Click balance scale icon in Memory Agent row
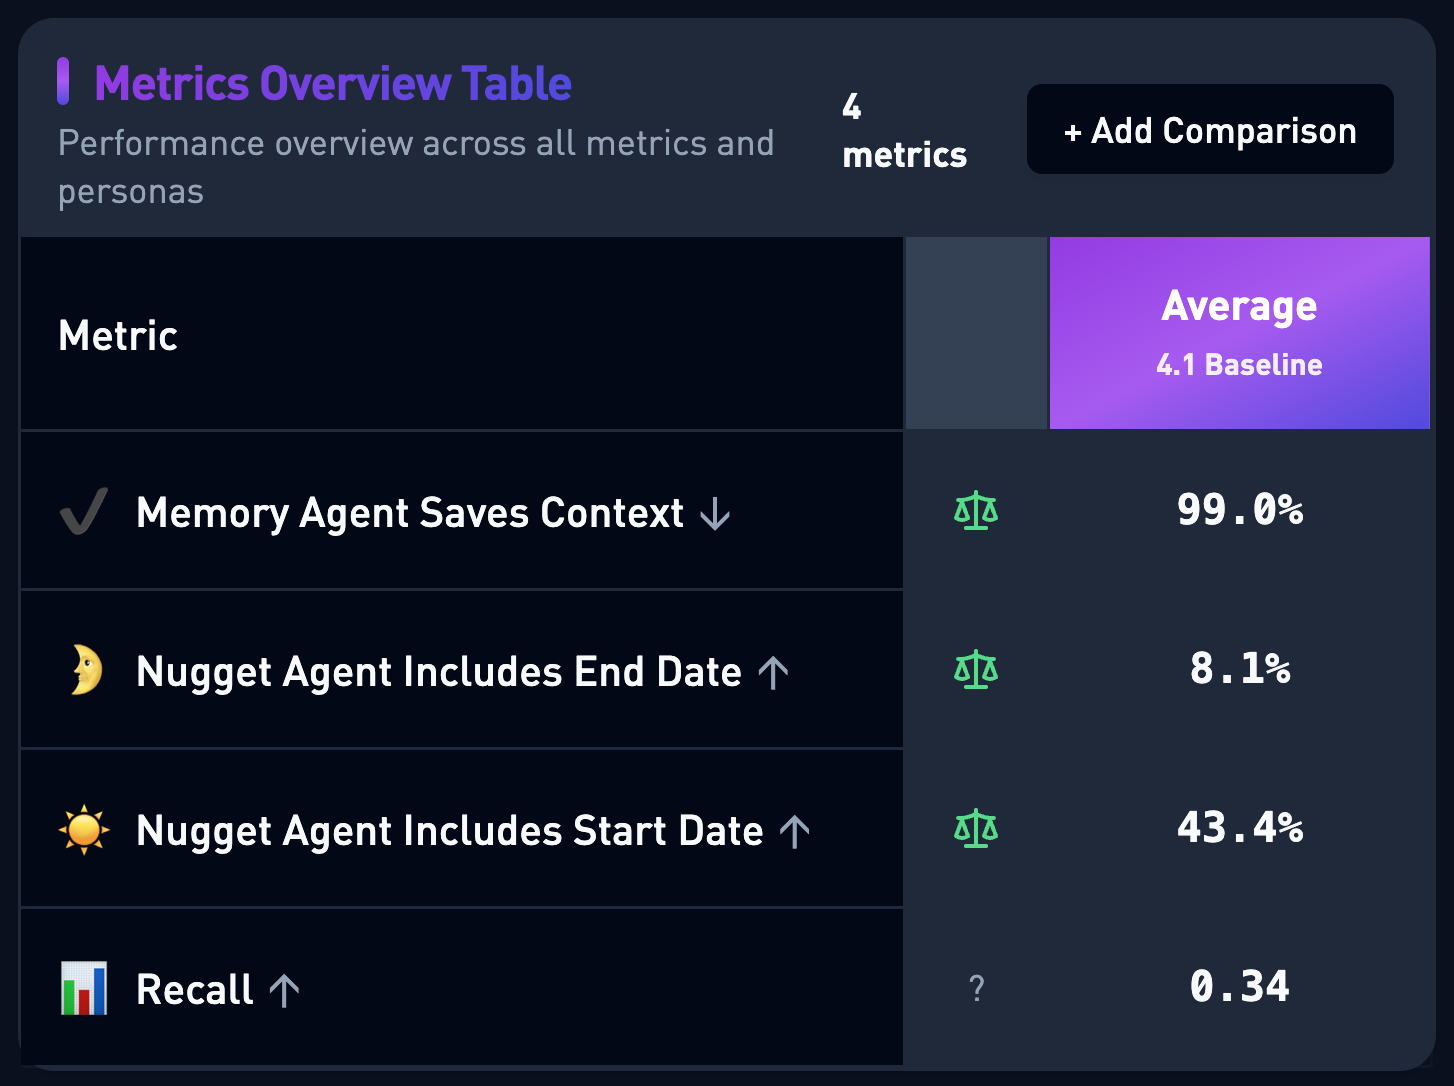The image size is (1454, 1086). tap(976, 511)
